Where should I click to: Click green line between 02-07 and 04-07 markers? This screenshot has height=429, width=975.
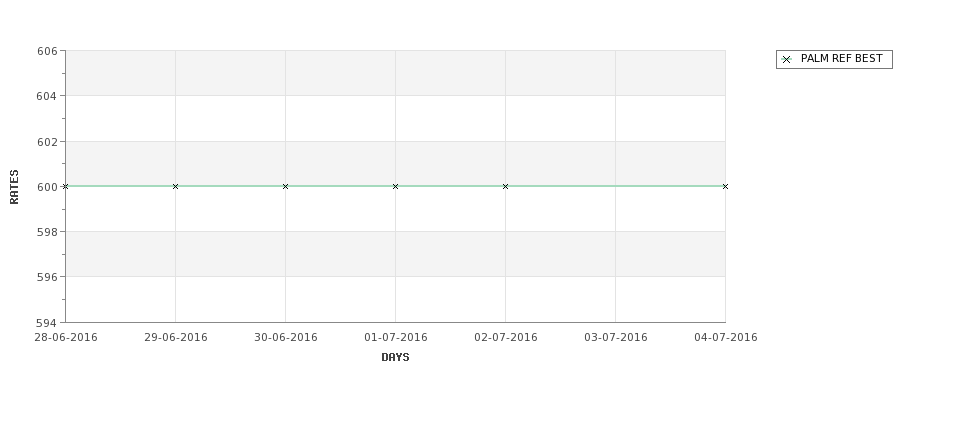[x=616, y=186]
